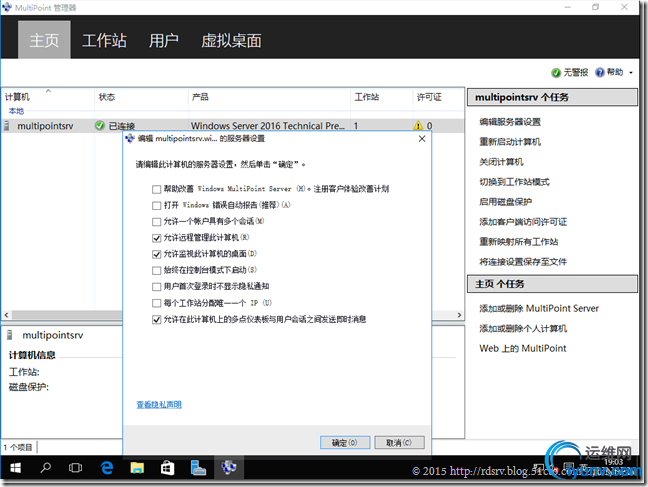
Task: Click the 帮助 question mark icon
Action: pos(599,72)
